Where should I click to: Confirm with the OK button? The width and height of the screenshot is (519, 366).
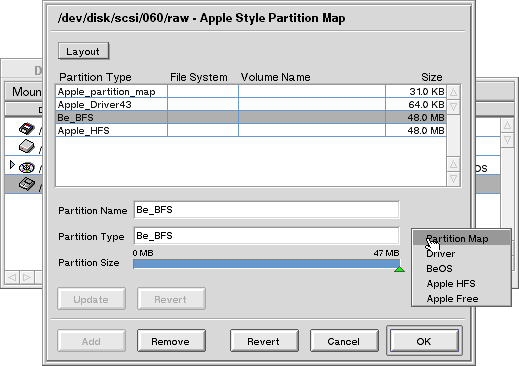click(x=424, y=341)
